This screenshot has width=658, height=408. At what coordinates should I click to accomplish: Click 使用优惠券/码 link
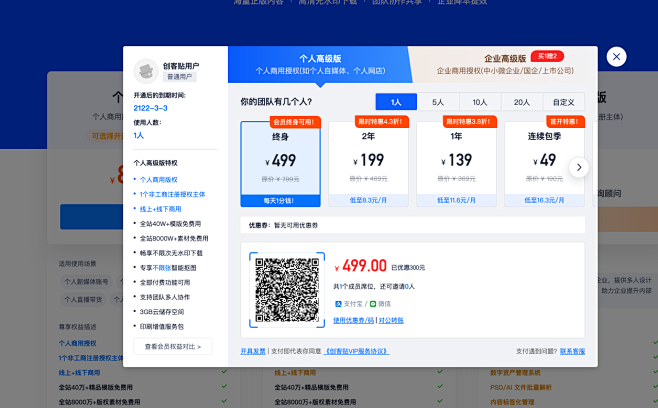[353, 320]
